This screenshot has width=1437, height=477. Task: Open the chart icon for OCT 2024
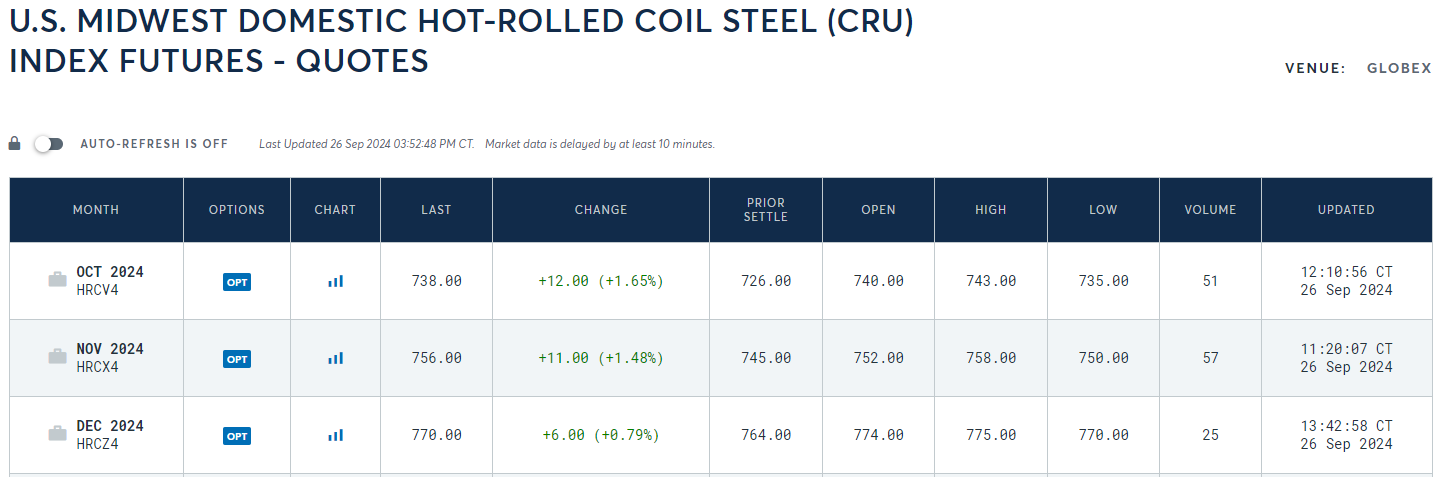[x=335, y=282]
